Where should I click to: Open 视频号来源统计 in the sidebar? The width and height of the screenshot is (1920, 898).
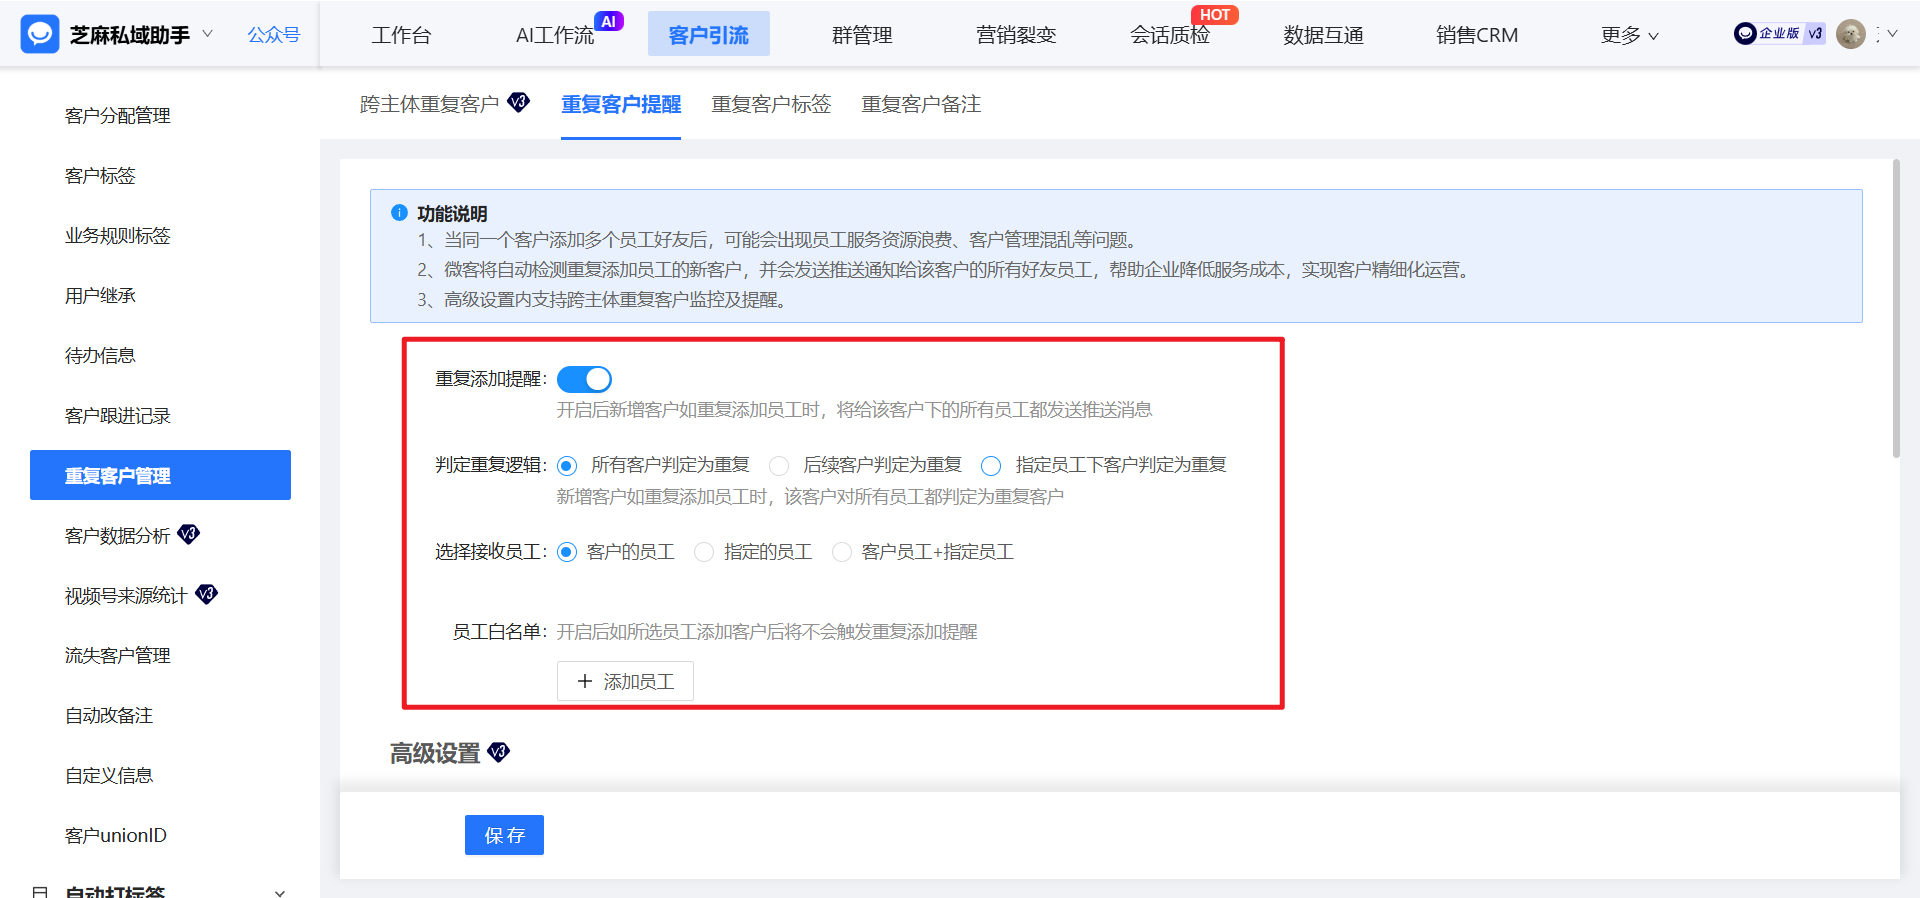point(126,596)
